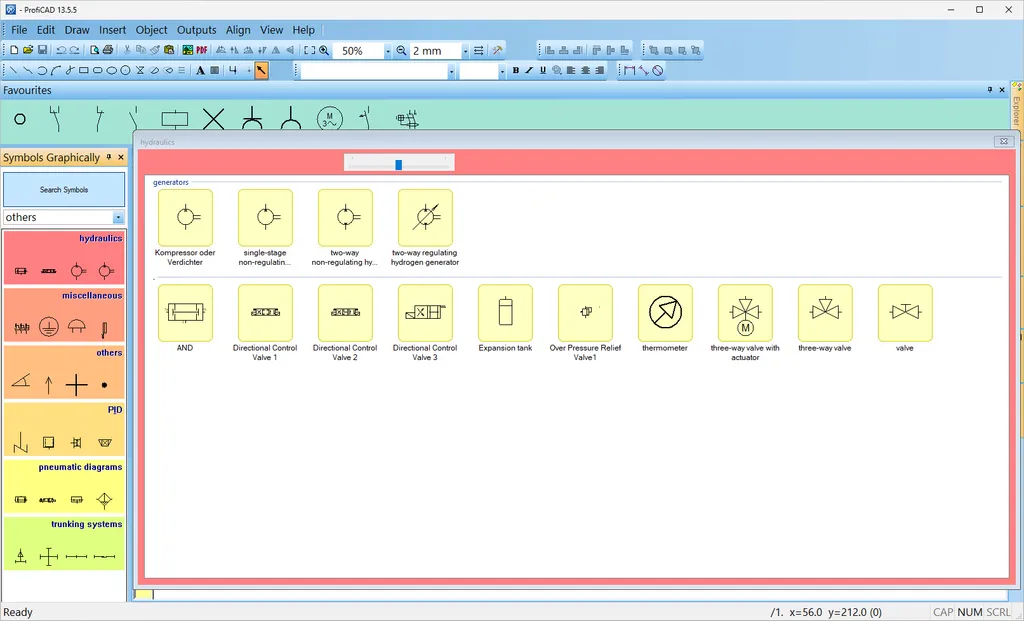This screenshot has height=621, width=1024.
Task: Apply italic text formatting
Action: (529, 71)
